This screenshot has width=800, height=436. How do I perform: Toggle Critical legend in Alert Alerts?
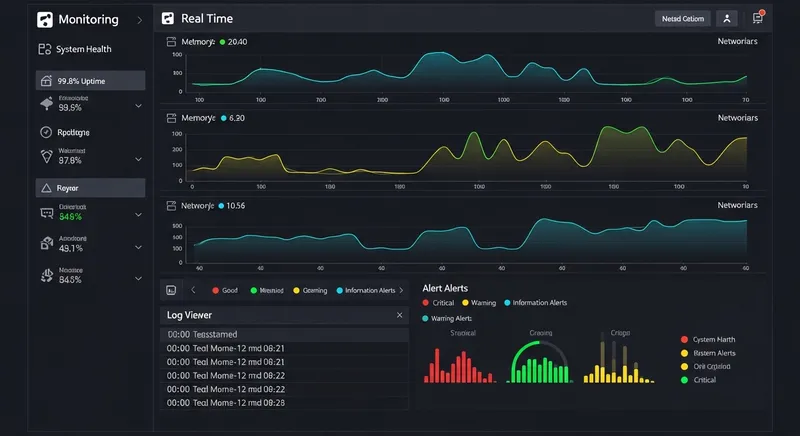click(439, 303)
